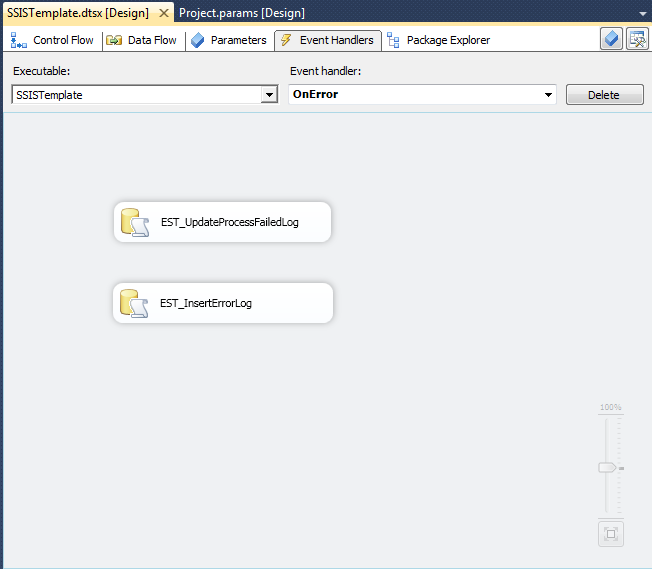Click the EST_UpdateProcessFailedLog SQL task icon
The height and width of the screenshot is (569, 652).
pyautogui.click(x=135, y=223)
